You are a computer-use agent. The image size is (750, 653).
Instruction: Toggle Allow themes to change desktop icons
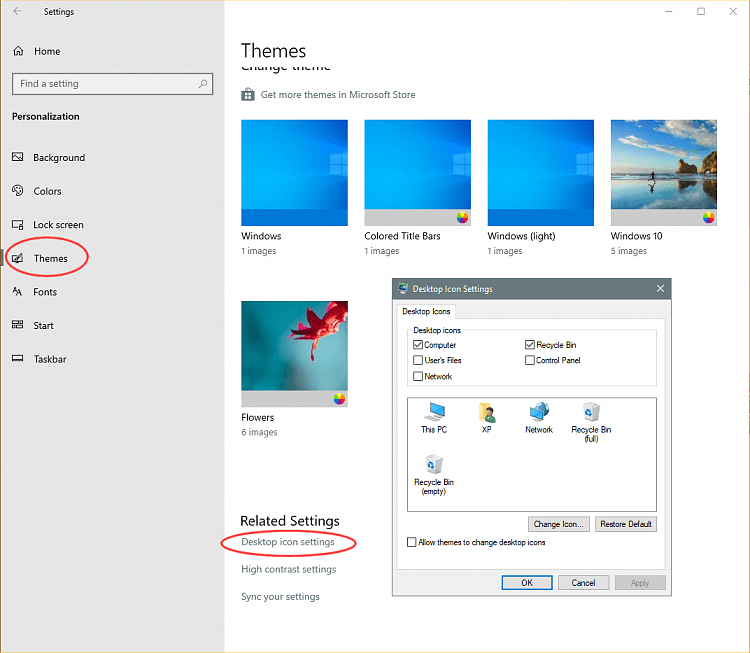tap(411, 542)
